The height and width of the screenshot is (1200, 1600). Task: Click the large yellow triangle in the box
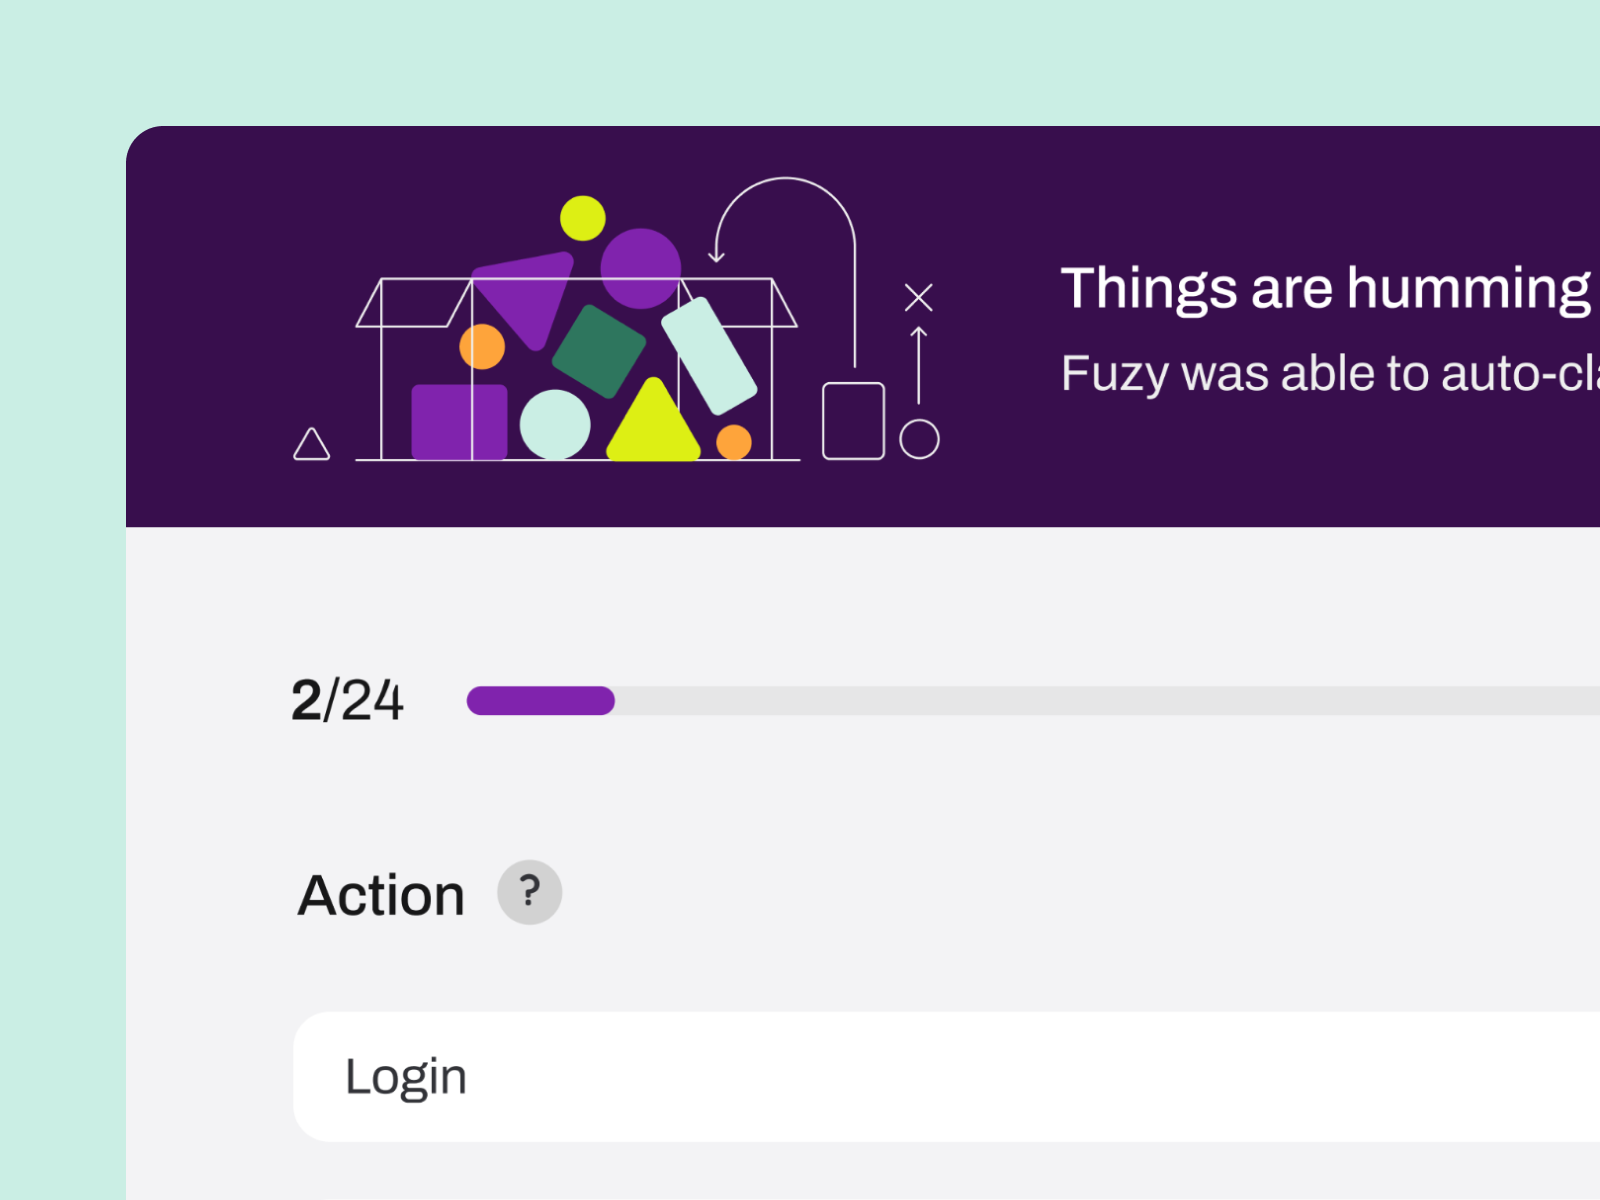coord(653,426)
